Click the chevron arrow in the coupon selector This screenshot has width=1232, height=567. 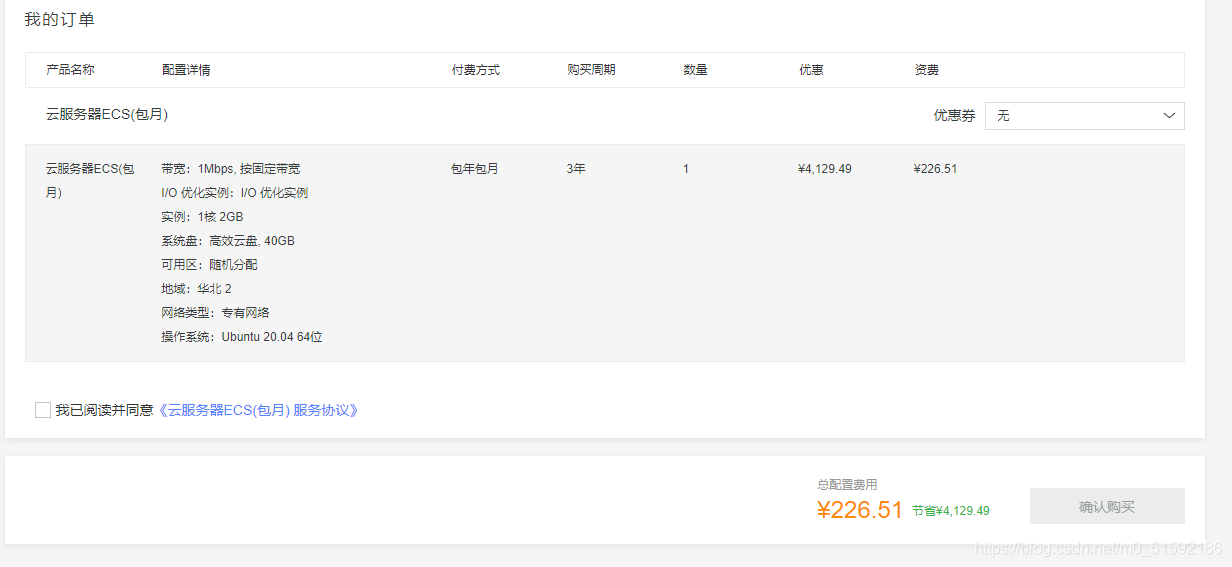click(1169, 116)
